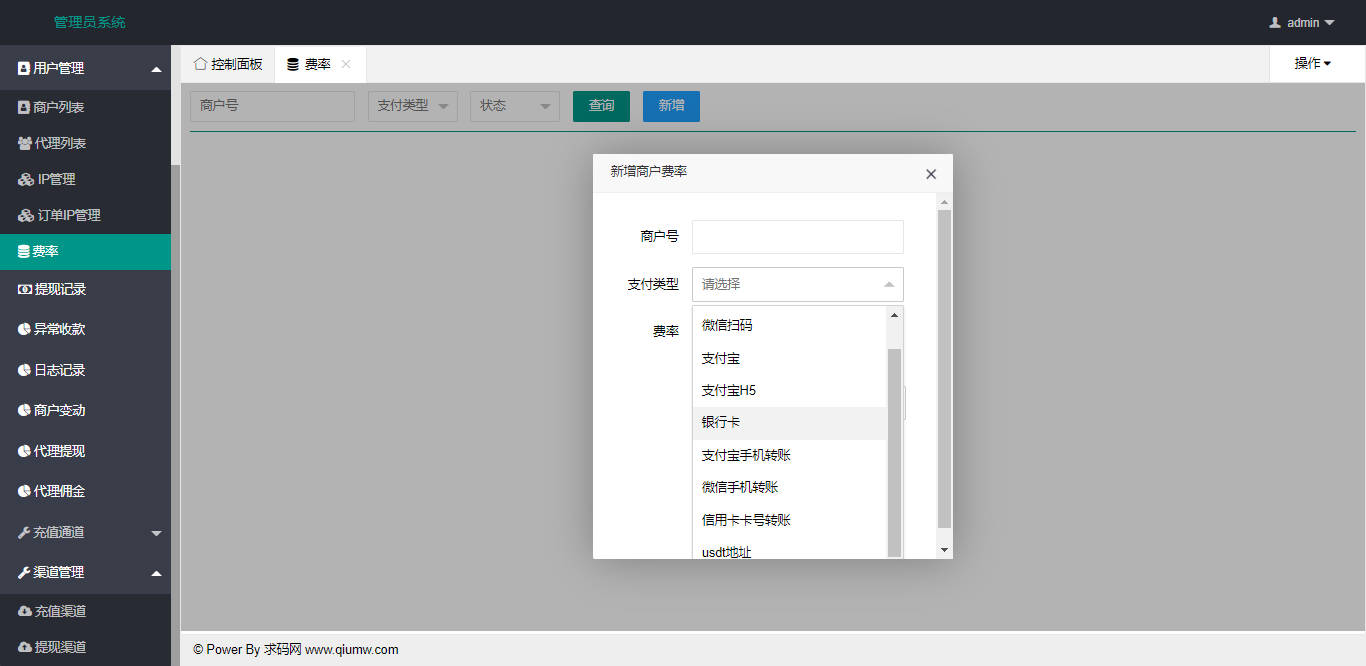Screen dimensions: 1366x666
Task: Open the admin user dropdown
Action: coord(1302,22)
